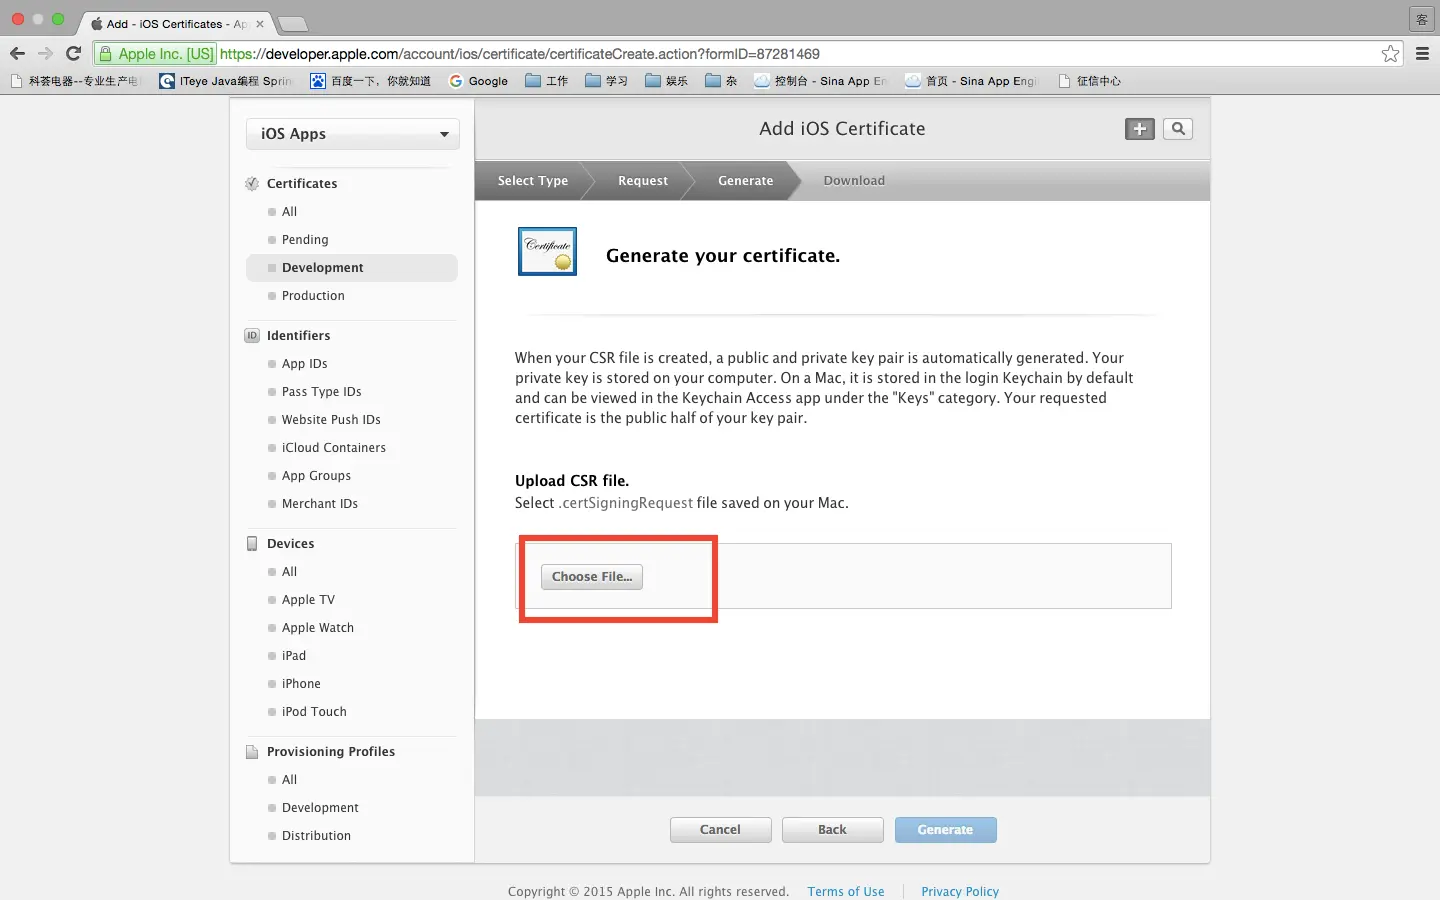Click the certificate image icon
Image resolution: width=1440 pixels, height=900 pixels.
pyautogui.click(x=547, y=251)
